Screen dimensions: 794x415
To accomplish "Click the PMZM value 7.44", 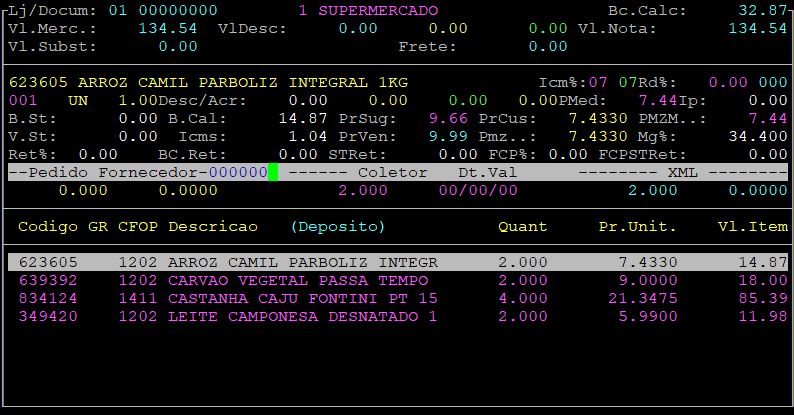I will (768, 118).
